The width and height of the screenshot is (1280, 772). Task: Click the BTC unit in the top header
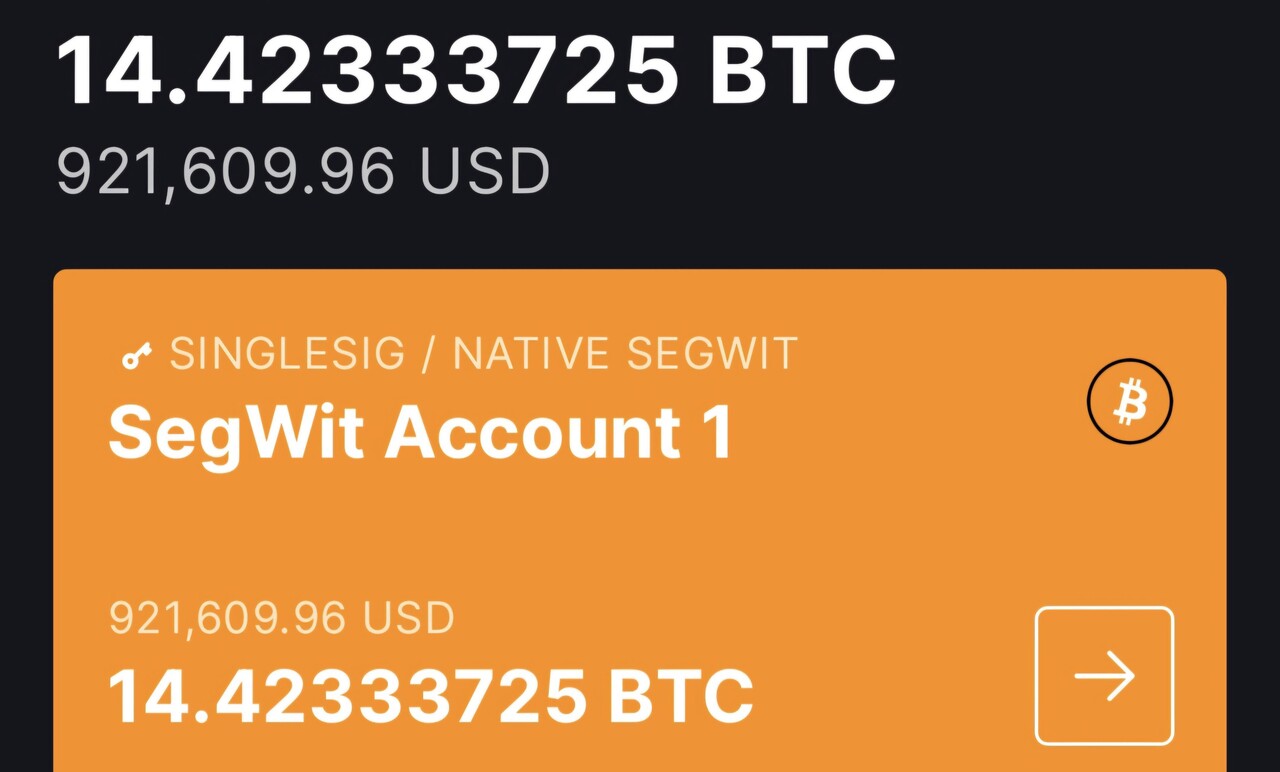coord(802,70)
